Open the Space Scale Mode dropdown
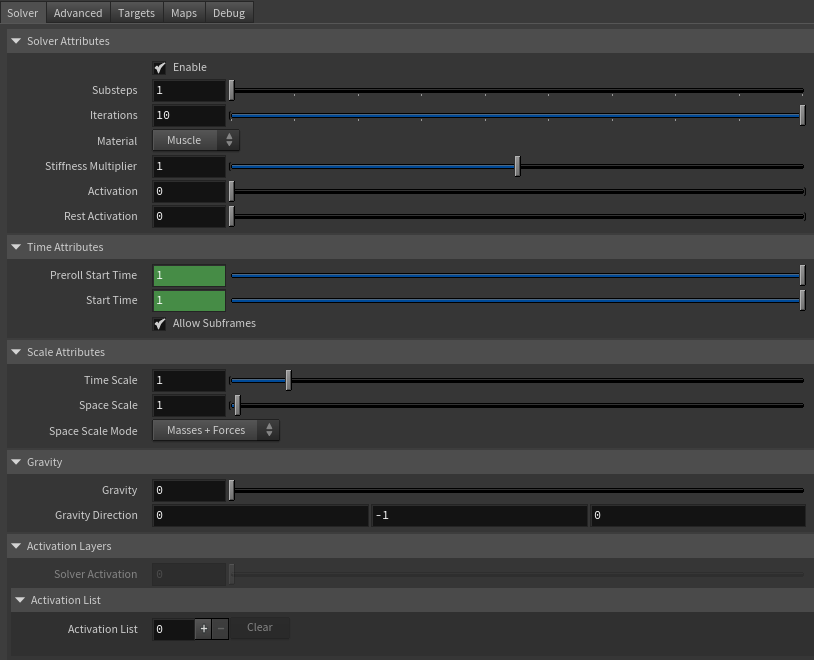This screenshot has height=660, width=814. 216,430
